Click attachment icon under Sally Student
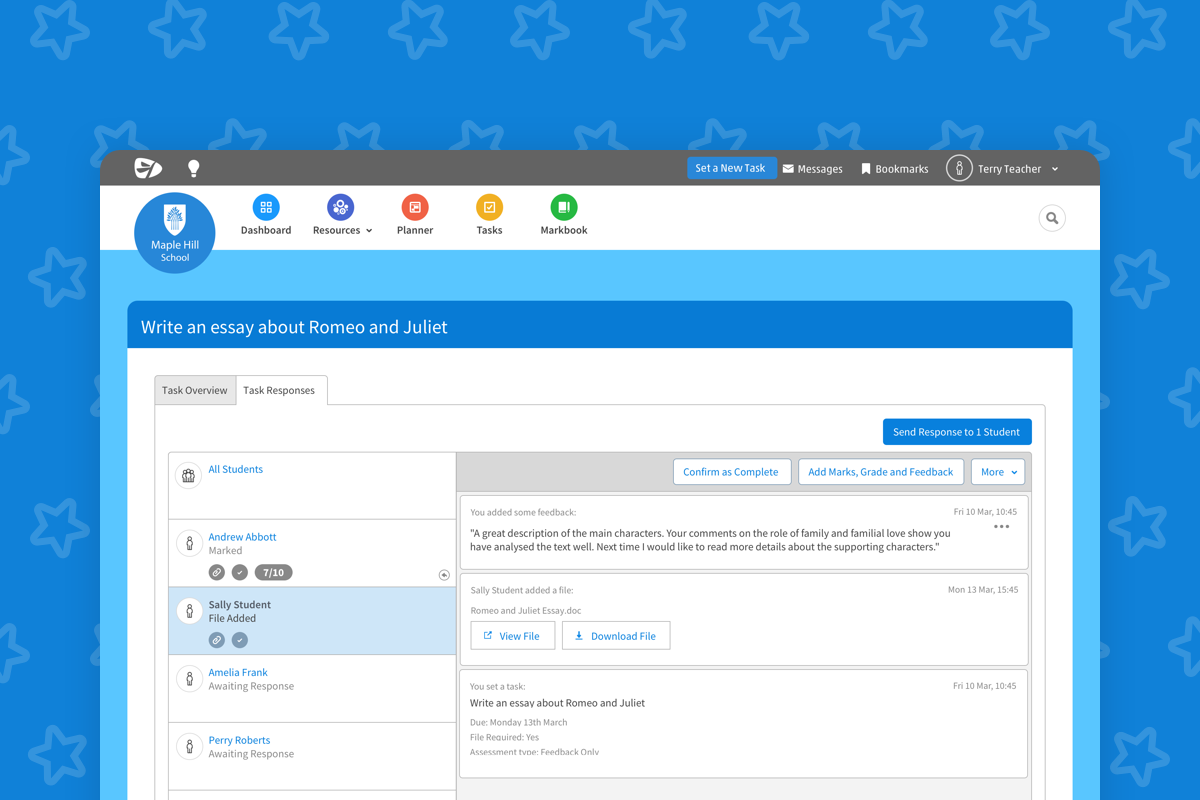1200x800 pixels. [217, 640]
